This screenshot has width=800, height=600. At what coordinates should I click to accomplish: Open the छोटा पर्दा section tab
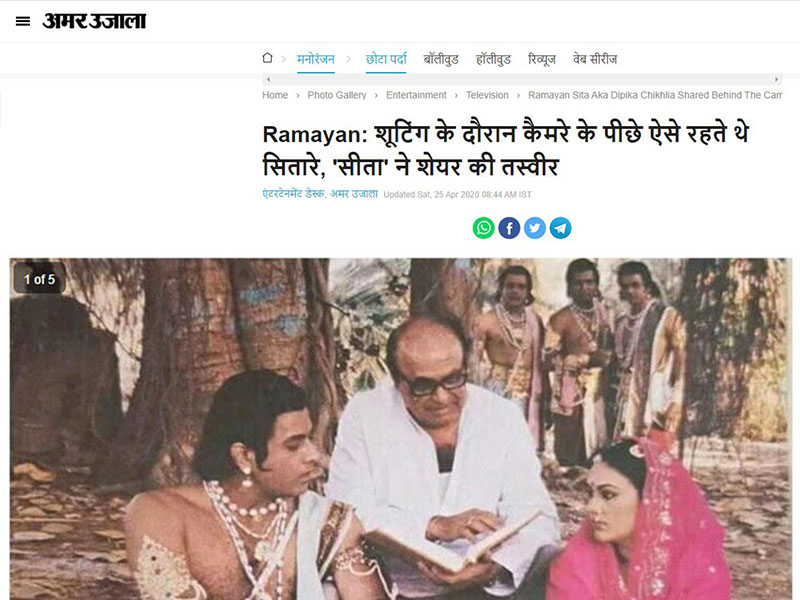point(386,59)
